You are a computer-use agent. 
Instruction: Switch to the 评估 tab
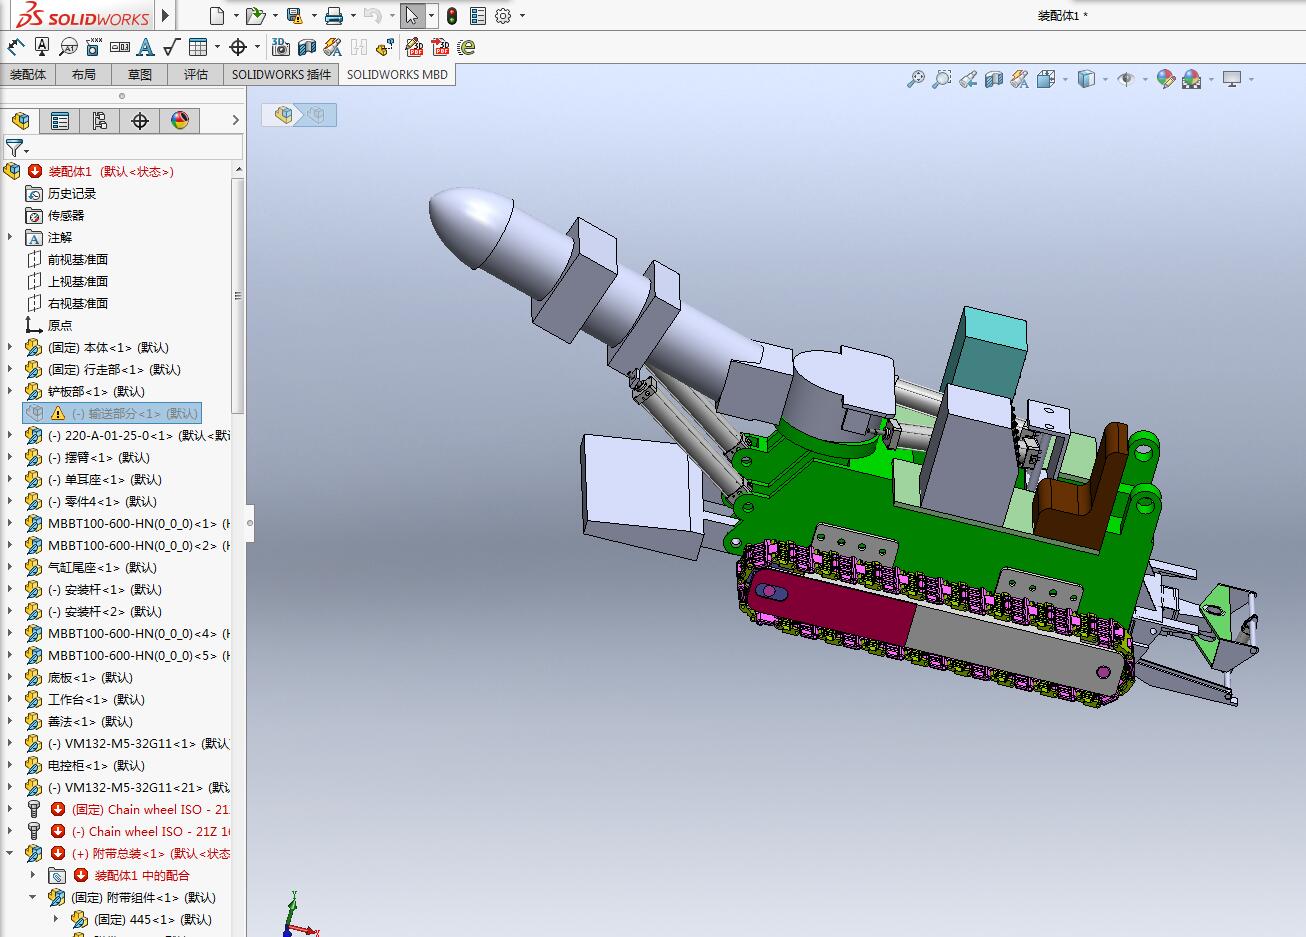tap(196, 74)
